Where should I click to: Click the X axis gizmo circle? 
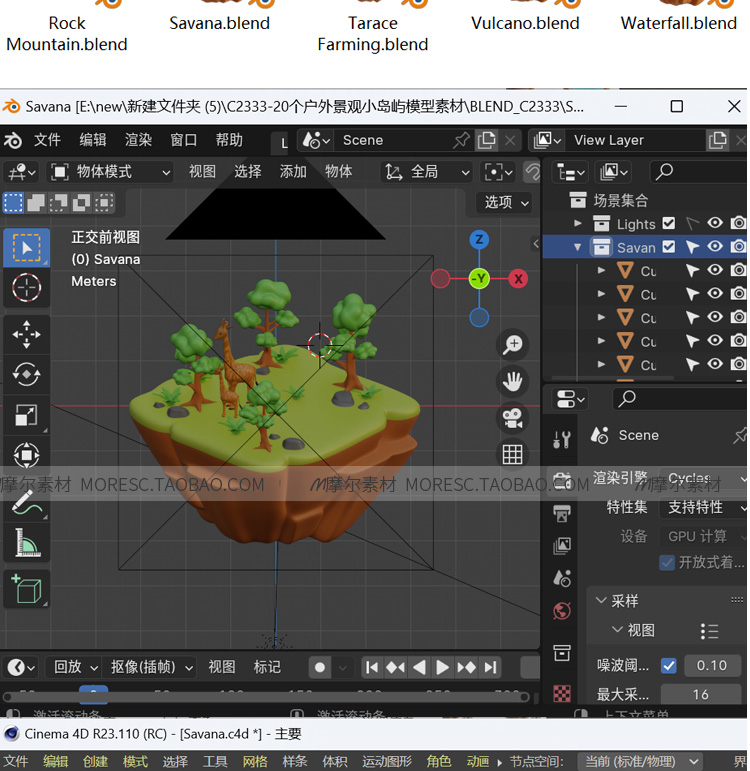tap(518, 279)
